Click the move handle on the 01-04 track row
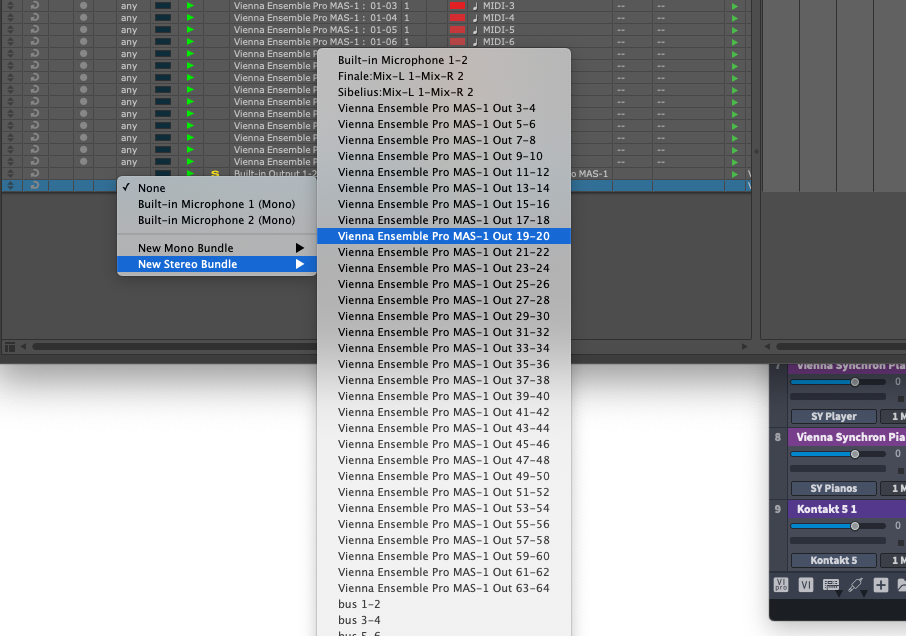Viewport: 906px width, 636px height. [10, 17]
